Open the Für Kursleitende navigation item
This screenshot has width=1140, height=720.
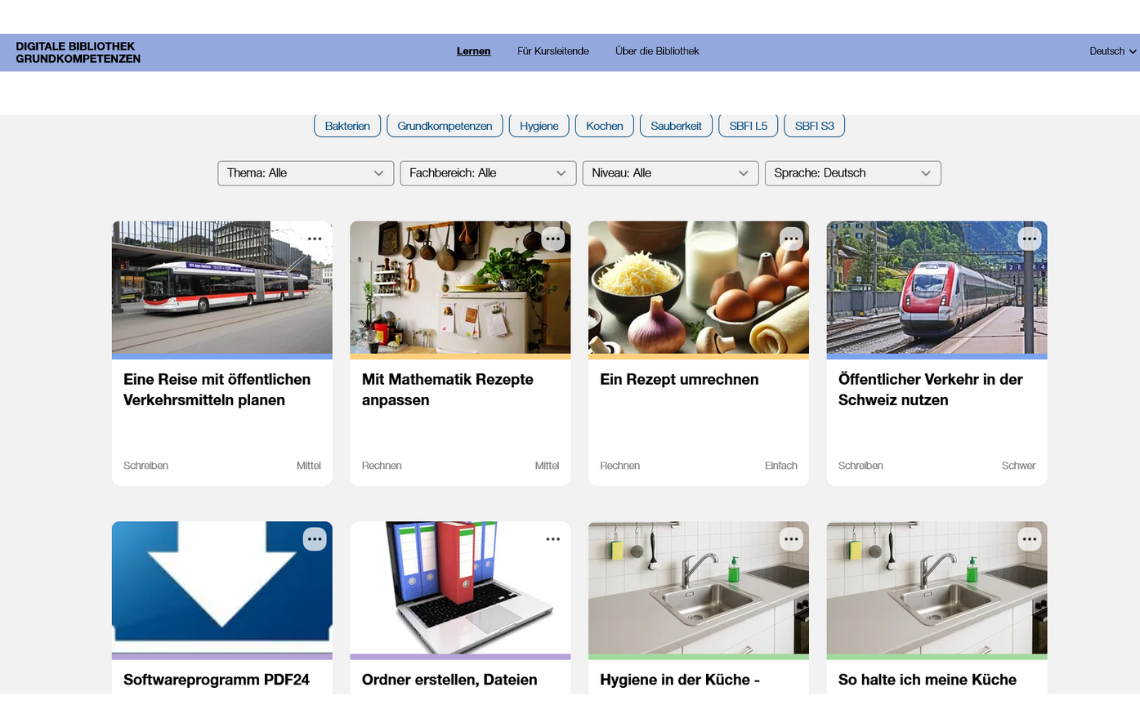pos(553,51)
